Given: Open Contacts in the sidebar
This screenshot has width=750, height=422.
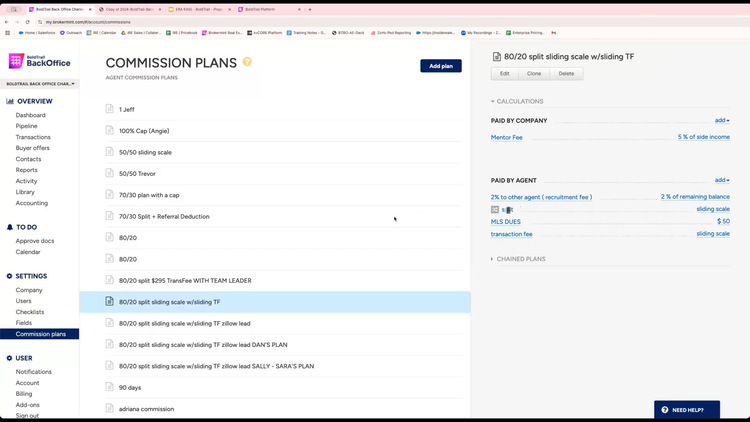Looking at the screenshot, I should click(28, 159).
